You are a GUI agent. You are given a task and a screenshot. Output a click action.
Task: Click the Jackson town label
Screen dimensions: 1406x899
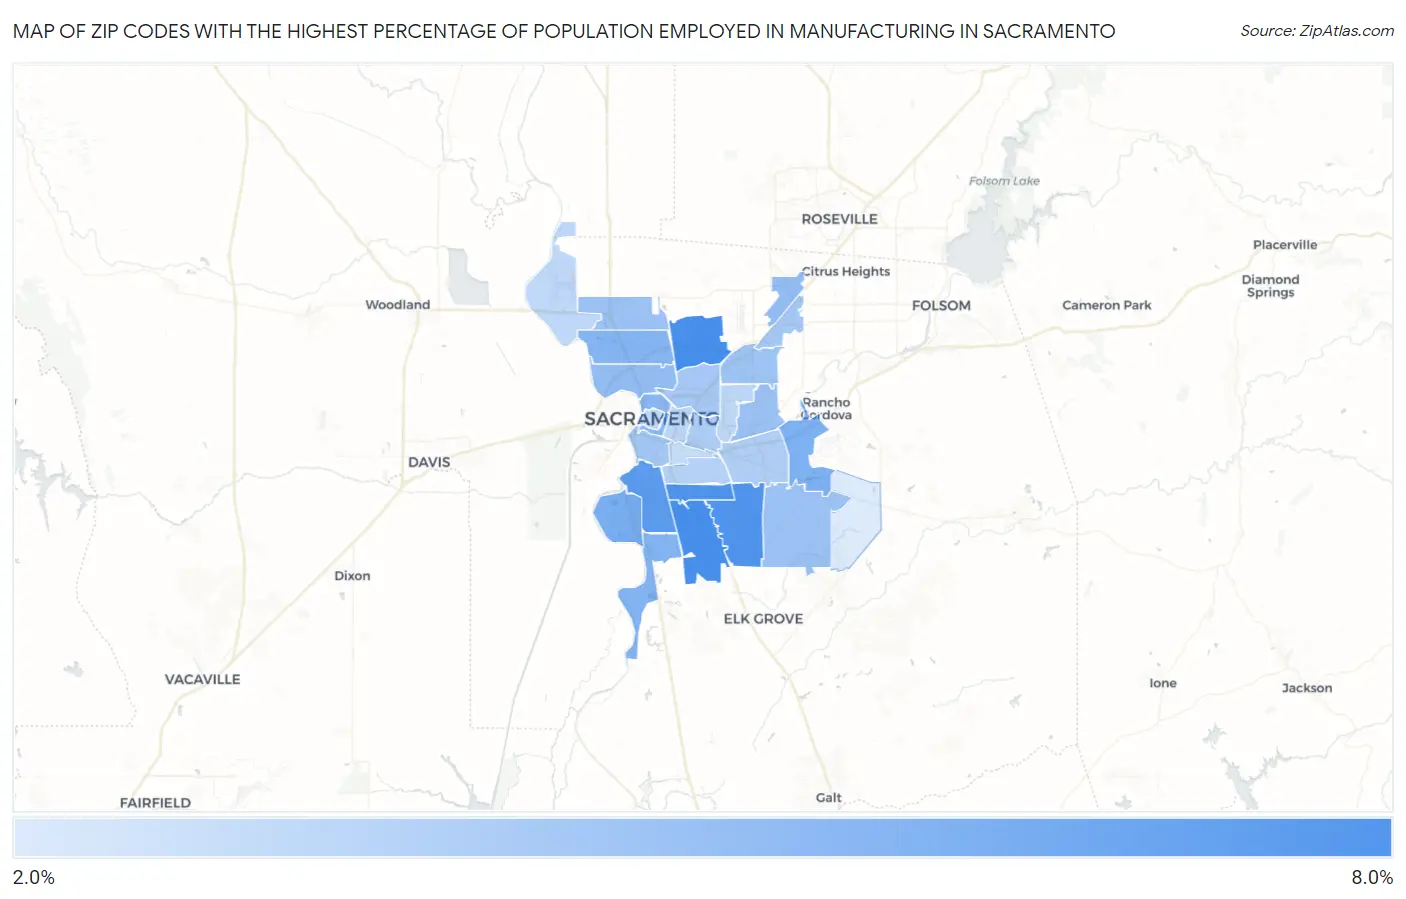(1307, 688)
